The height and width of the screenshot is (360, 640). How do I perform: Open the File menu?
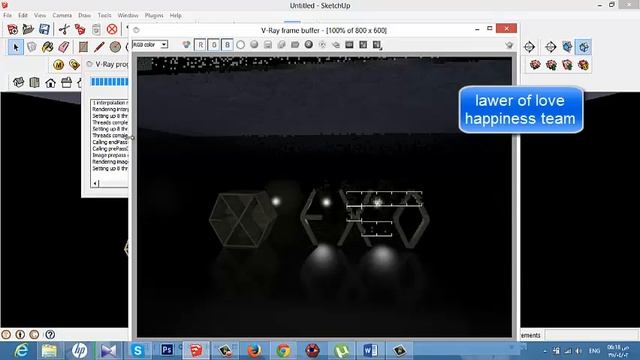[x=7, y=15]
